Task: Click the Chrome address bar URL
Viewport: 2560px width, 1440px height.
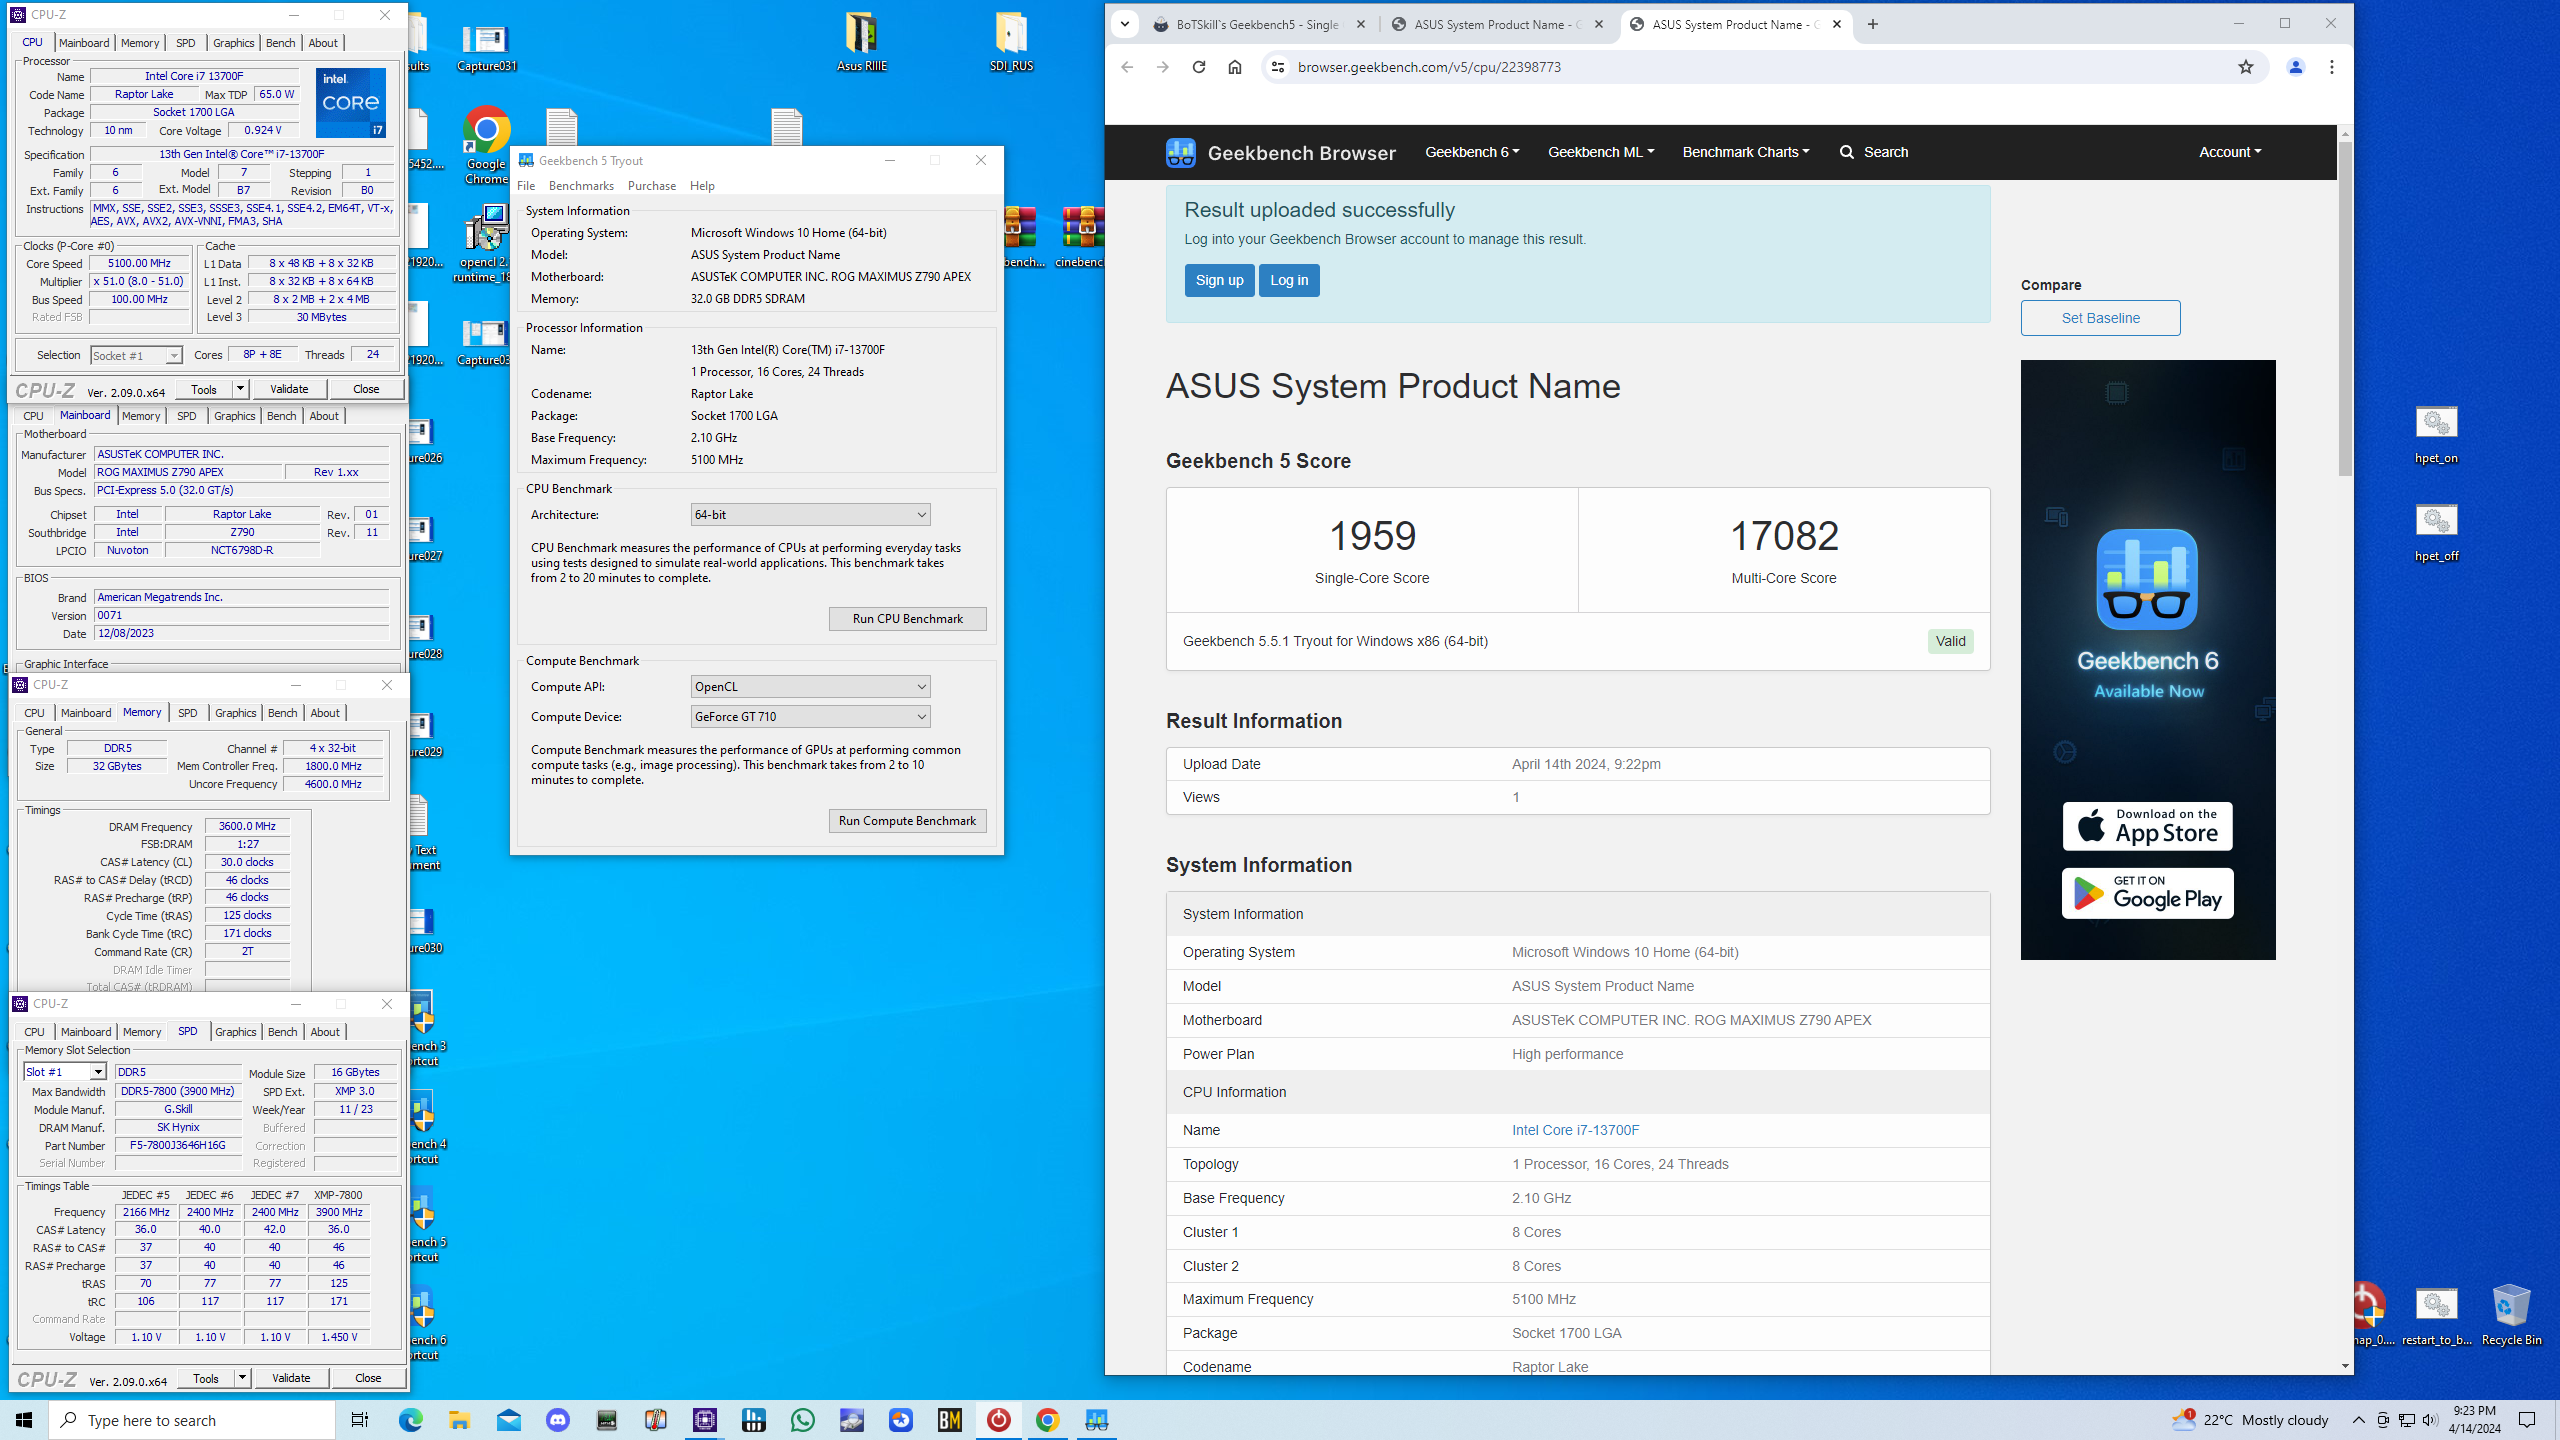Action: [x=1429, y=67]
